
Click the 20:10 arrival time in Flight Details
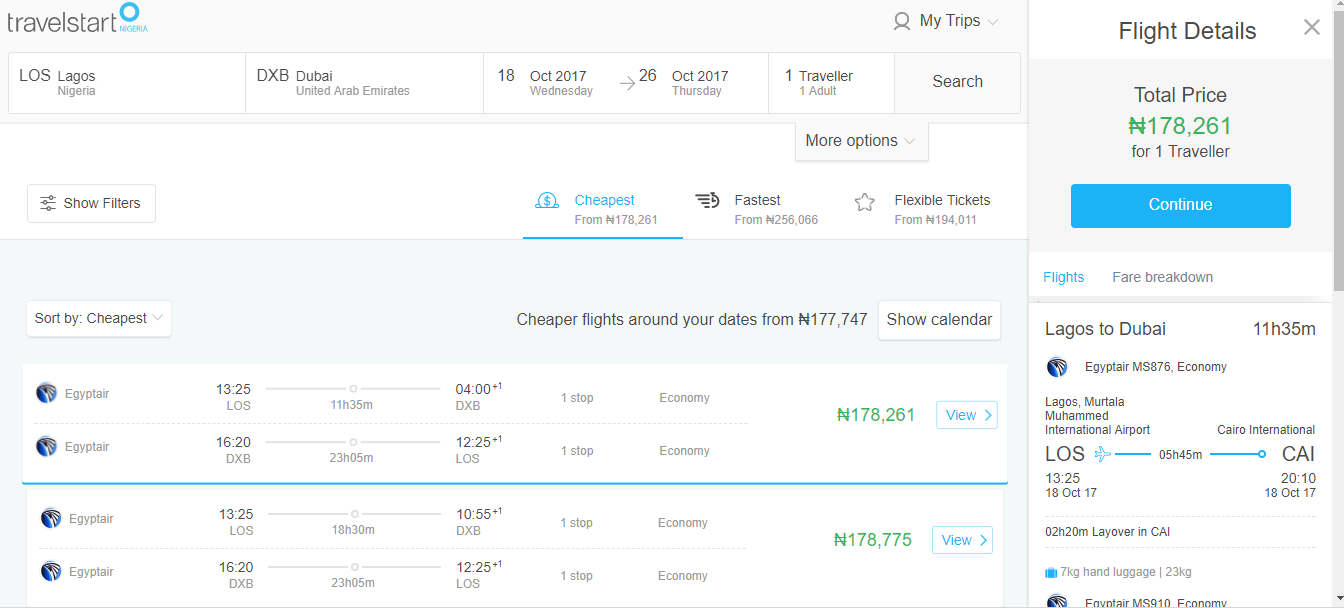tap(1299, 478)
